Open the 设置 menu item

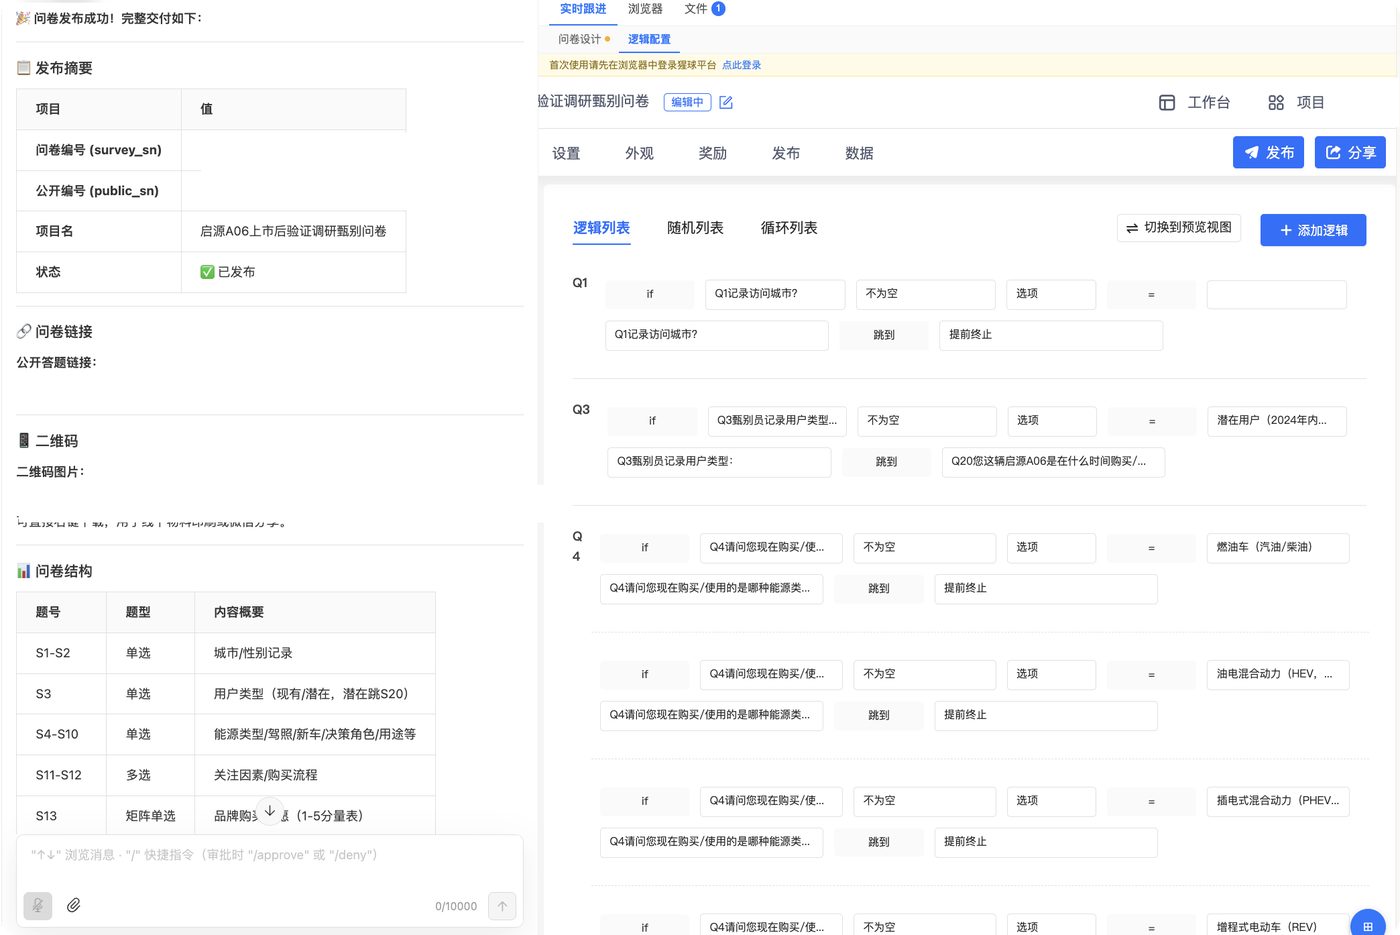566,153
